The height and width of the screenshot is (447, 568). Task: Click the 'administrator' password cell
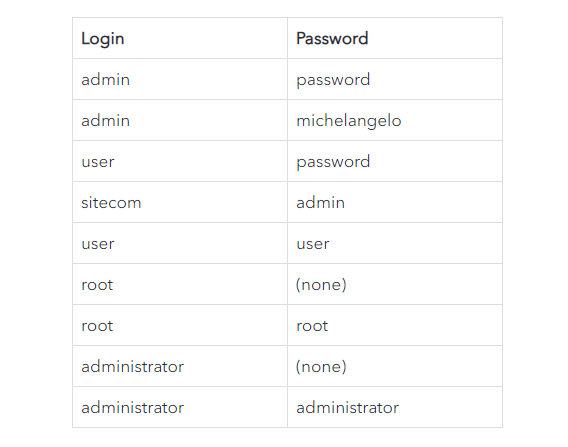pyautogui.click(x=395, y=407)
